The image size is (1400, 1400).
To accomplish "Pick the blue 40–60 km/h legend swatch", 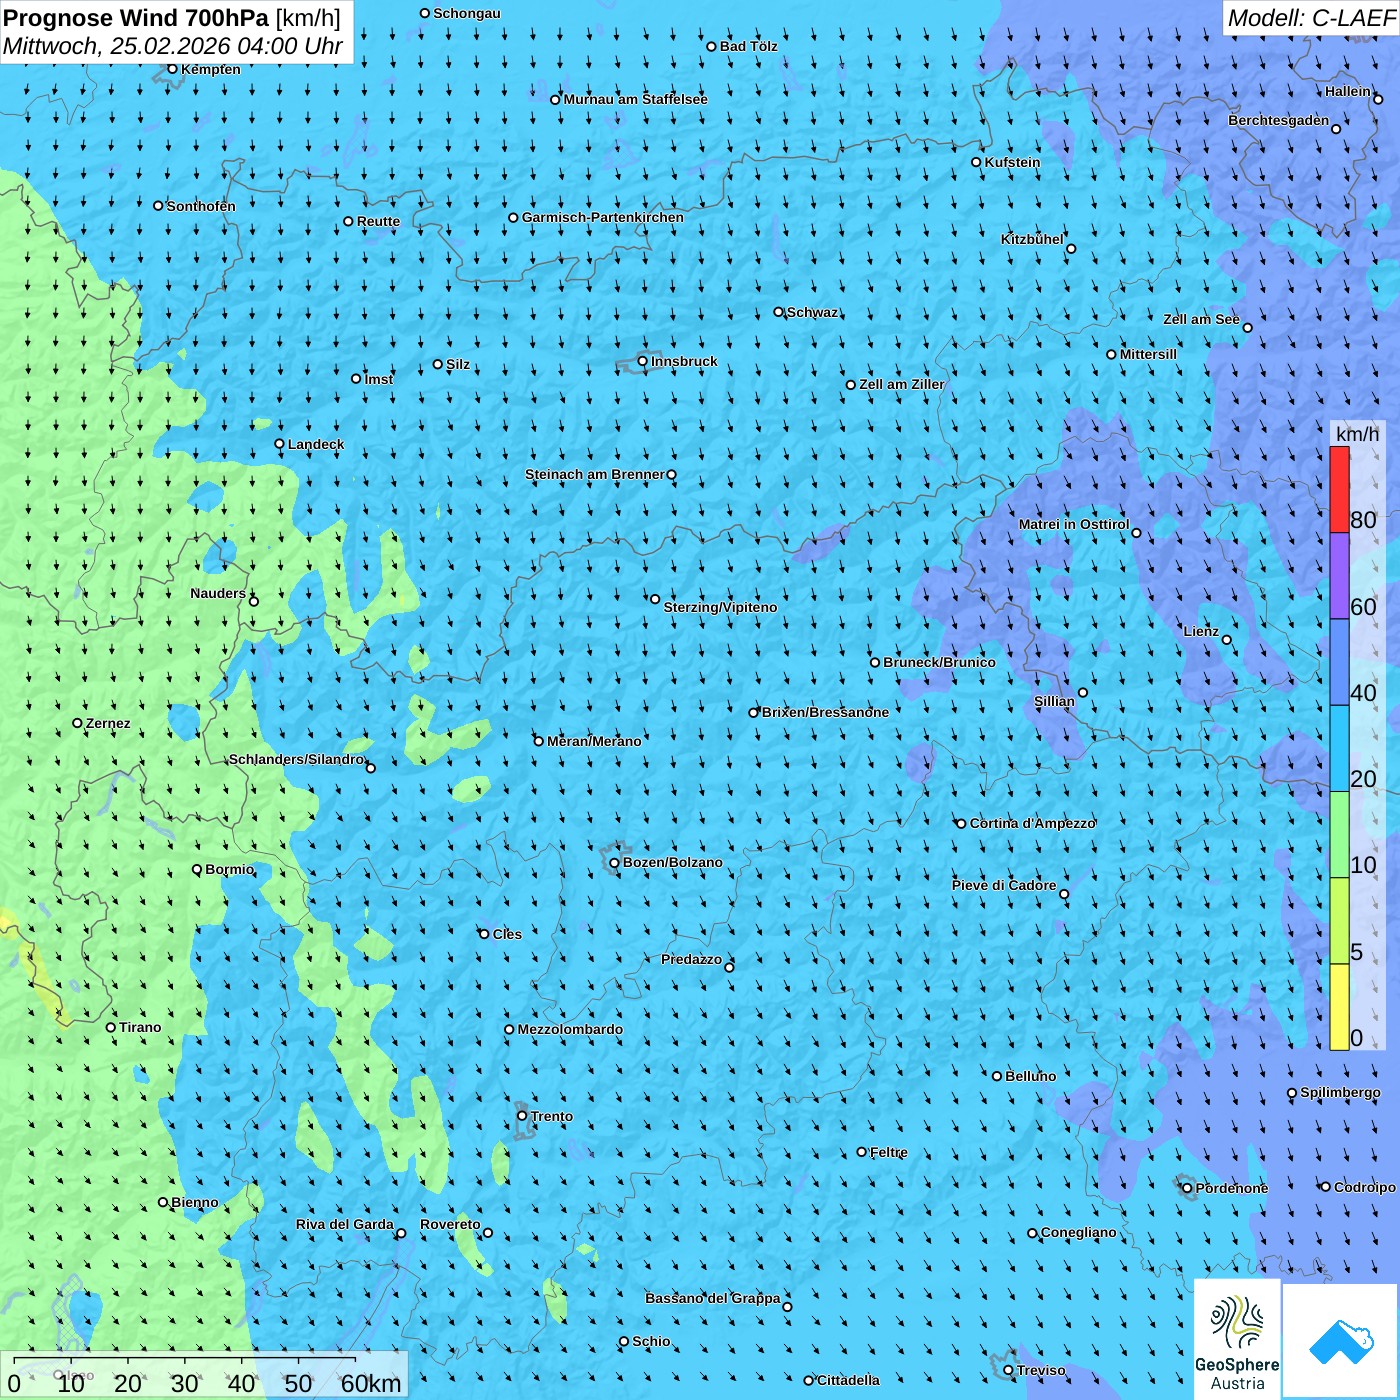I will coord(1339,663).
